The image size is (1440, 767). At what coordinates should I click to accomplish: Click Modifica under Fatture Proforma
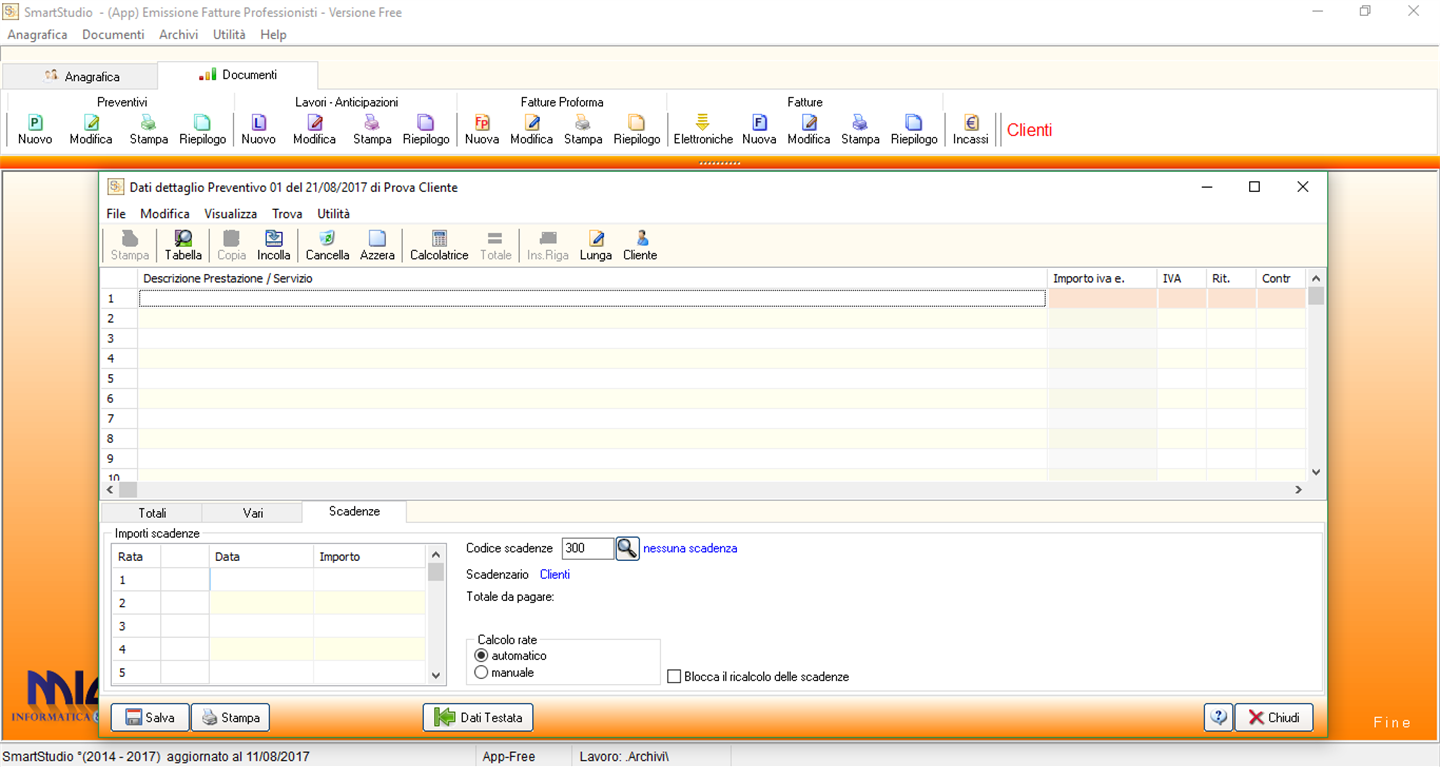(532, 130)
